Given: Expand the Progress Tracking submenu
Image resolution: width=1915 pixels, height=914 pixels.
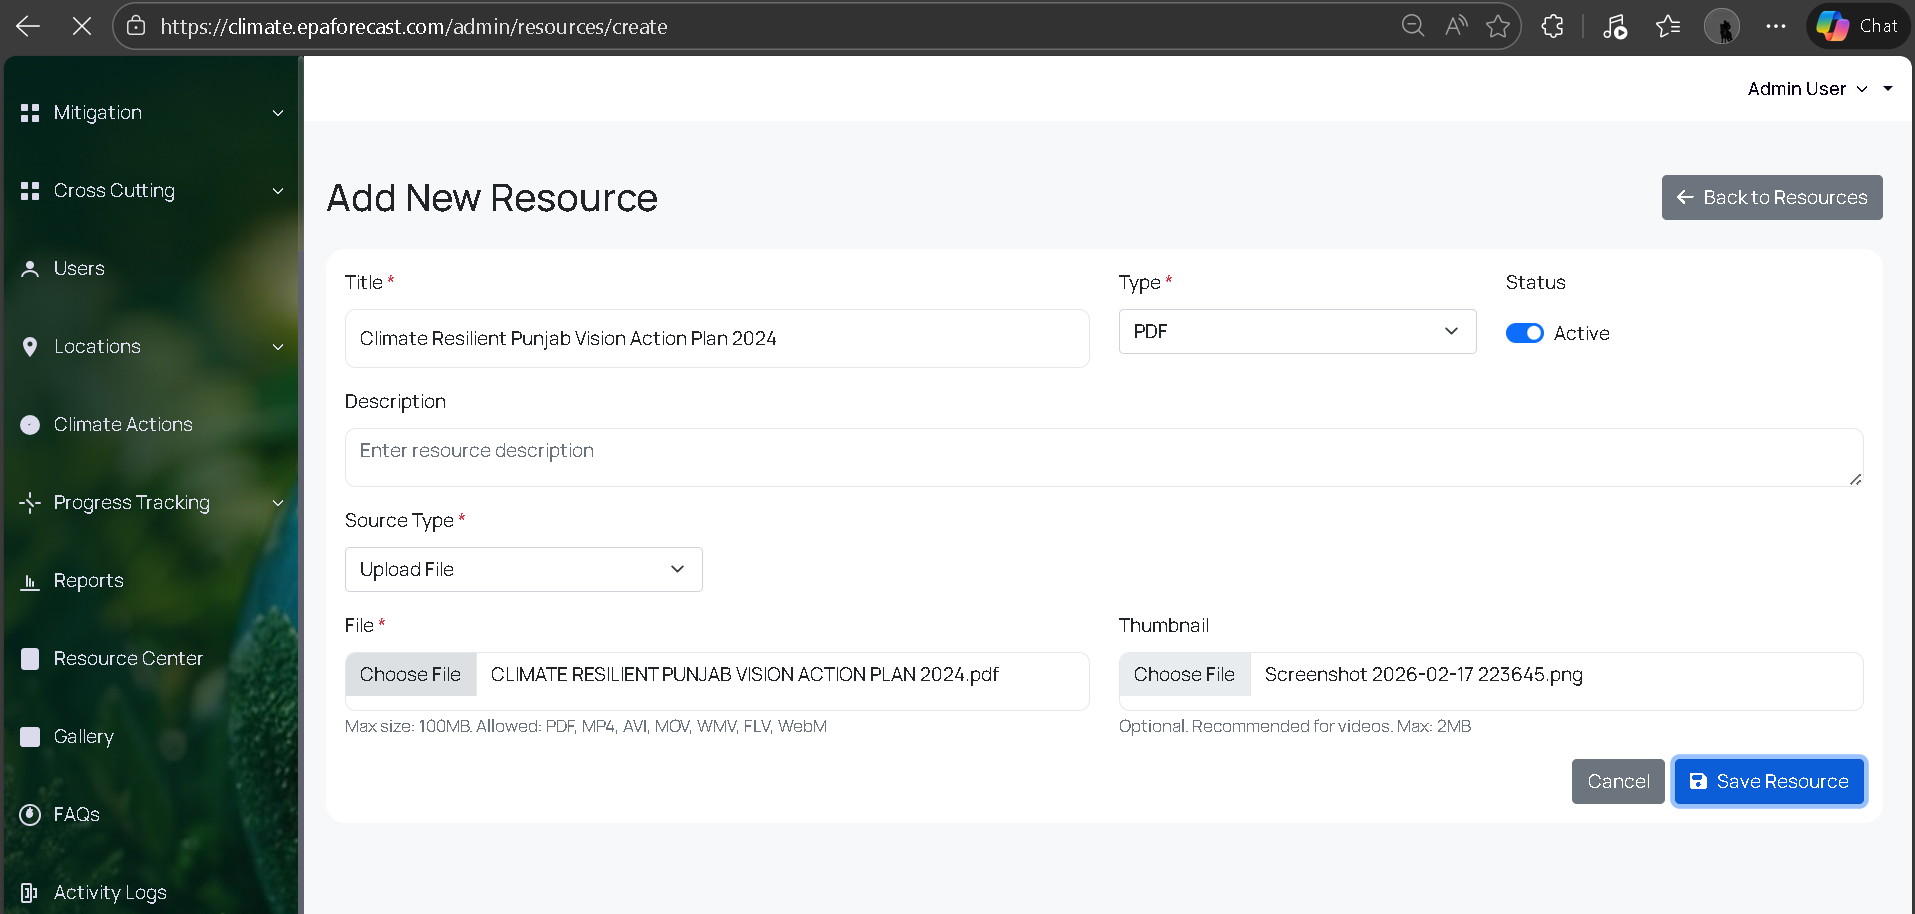Looking at the screenshot, I should (150, 503).
